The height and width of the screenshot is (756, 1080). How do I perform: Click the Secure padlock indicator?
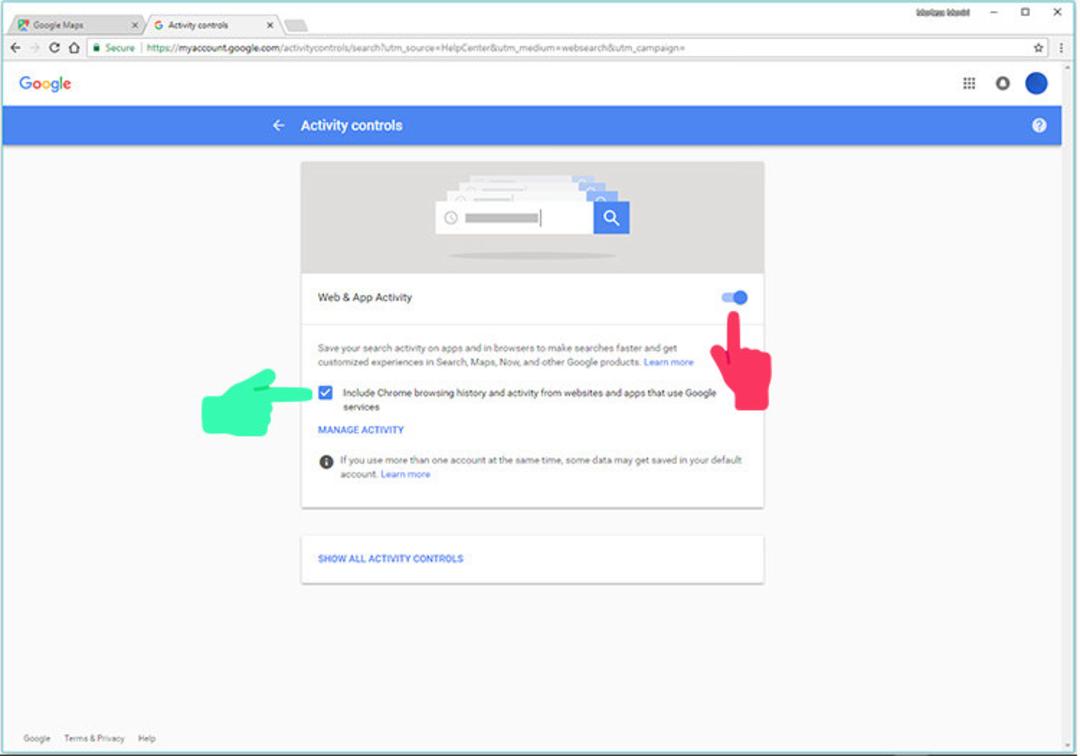pos(113,48)
